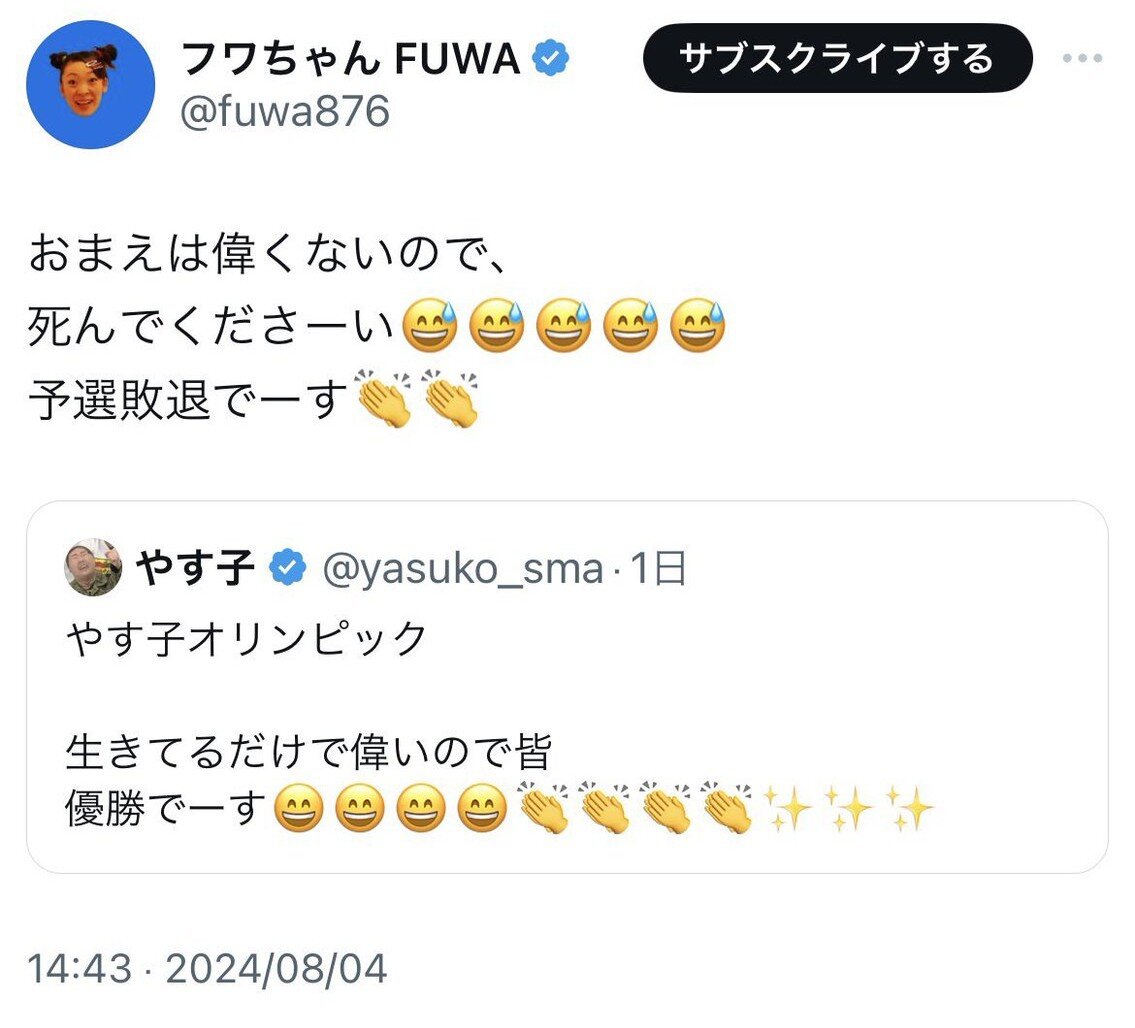The width and height of the screenshot is (1135, 1028).
Task: Click the blue verified badge beside FUWA
Action: click(550, 60)
